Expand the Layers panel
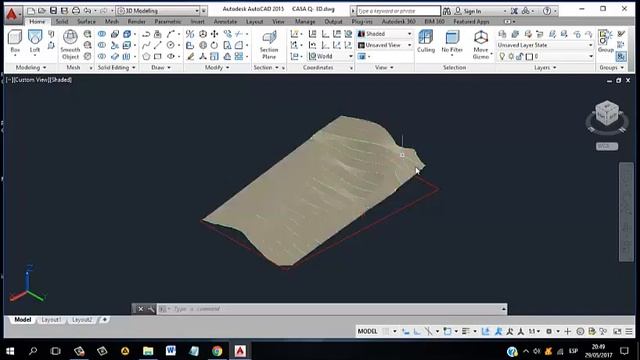 [545, 67]
